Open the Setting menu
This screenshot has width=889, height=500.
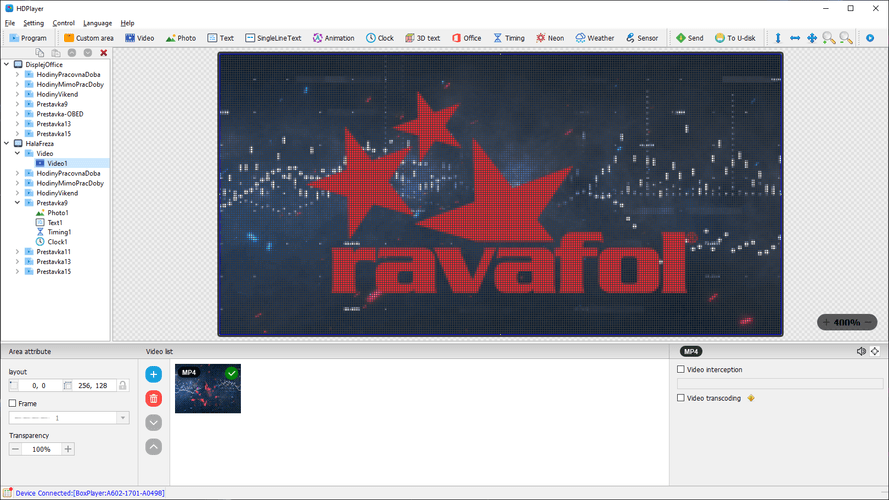coord(33,23)
